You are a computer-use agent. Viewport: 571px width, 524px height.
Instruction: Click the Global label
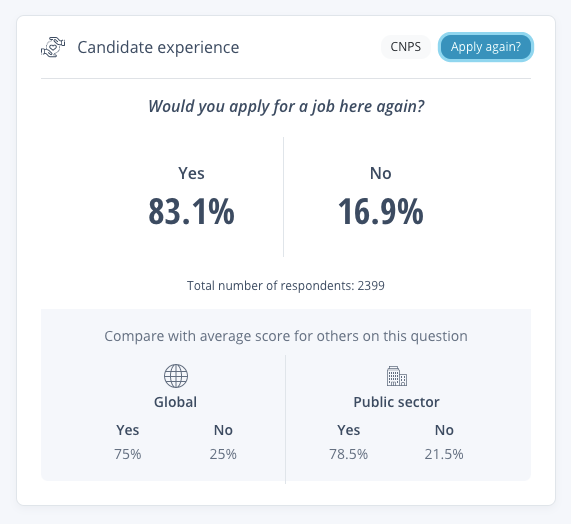point(176,402)
